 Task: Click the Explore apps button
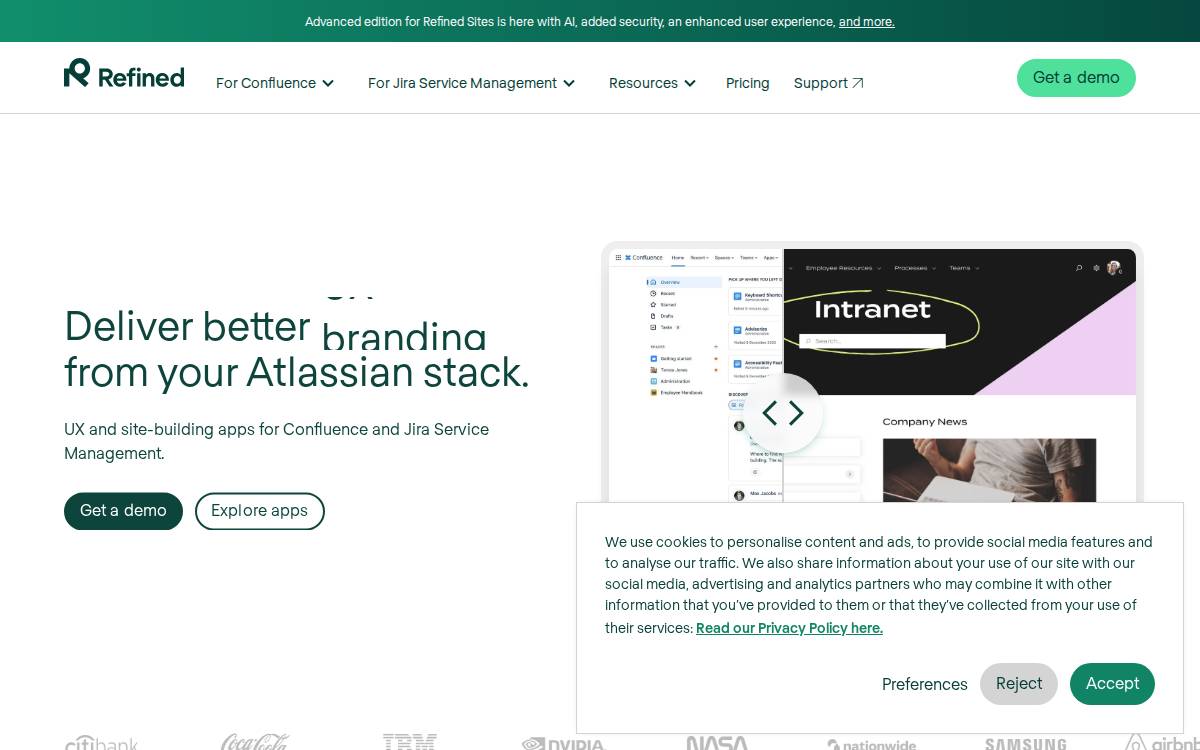click(260, 511)
